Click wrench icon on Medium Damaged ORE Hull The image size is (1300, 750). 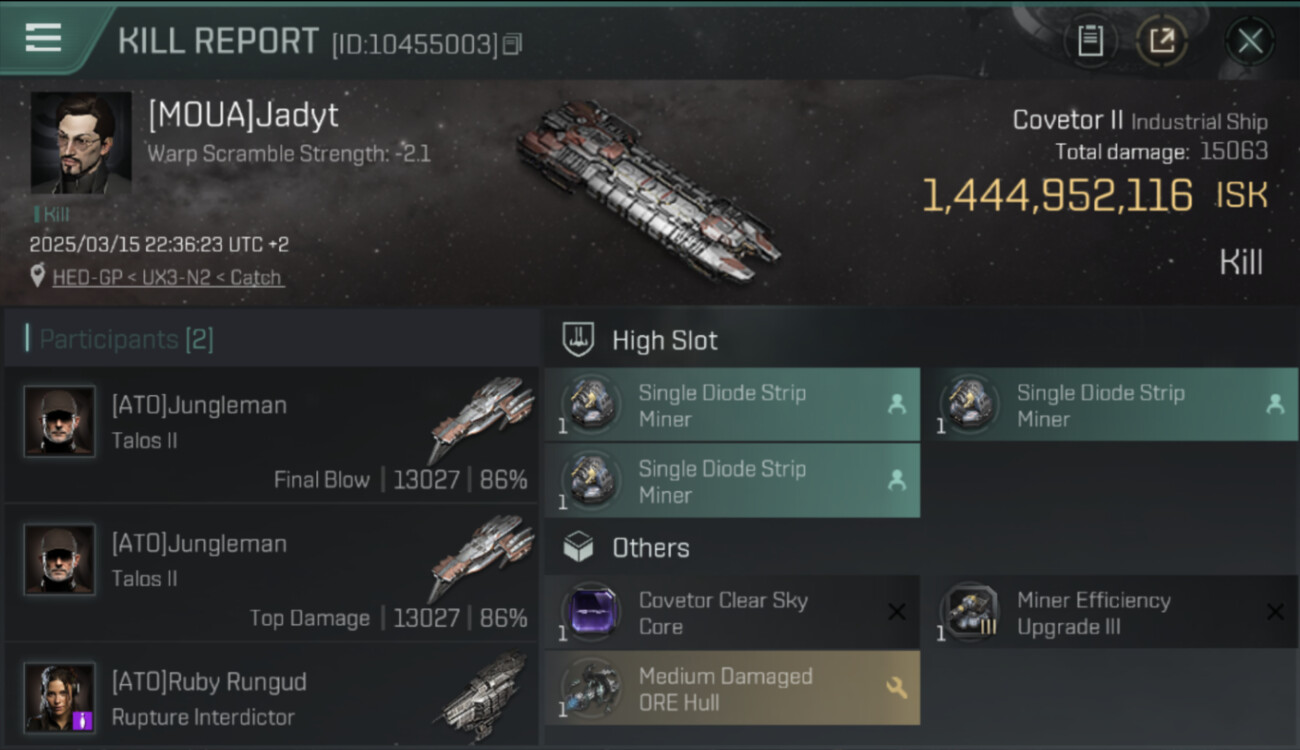pos(896,688)
